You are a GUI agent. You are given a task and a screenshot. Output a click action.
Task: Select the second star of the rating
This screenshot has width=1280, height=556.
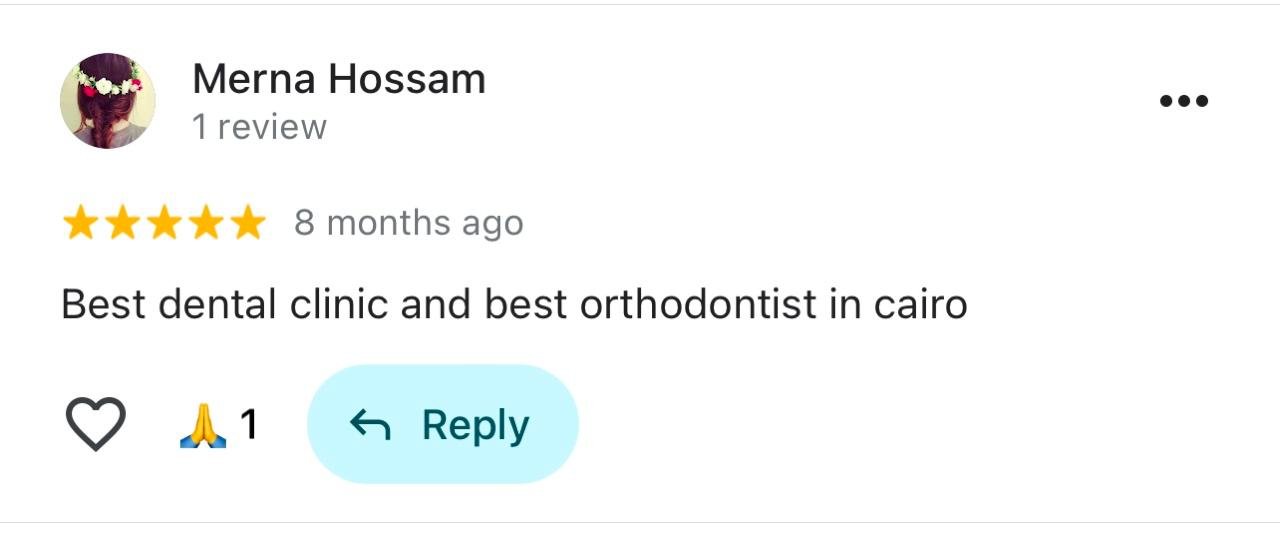point(122,223)
